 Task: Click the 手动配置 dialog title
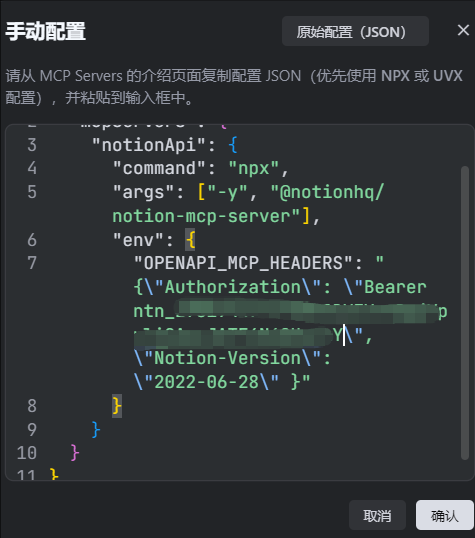(x=45, y=31)
